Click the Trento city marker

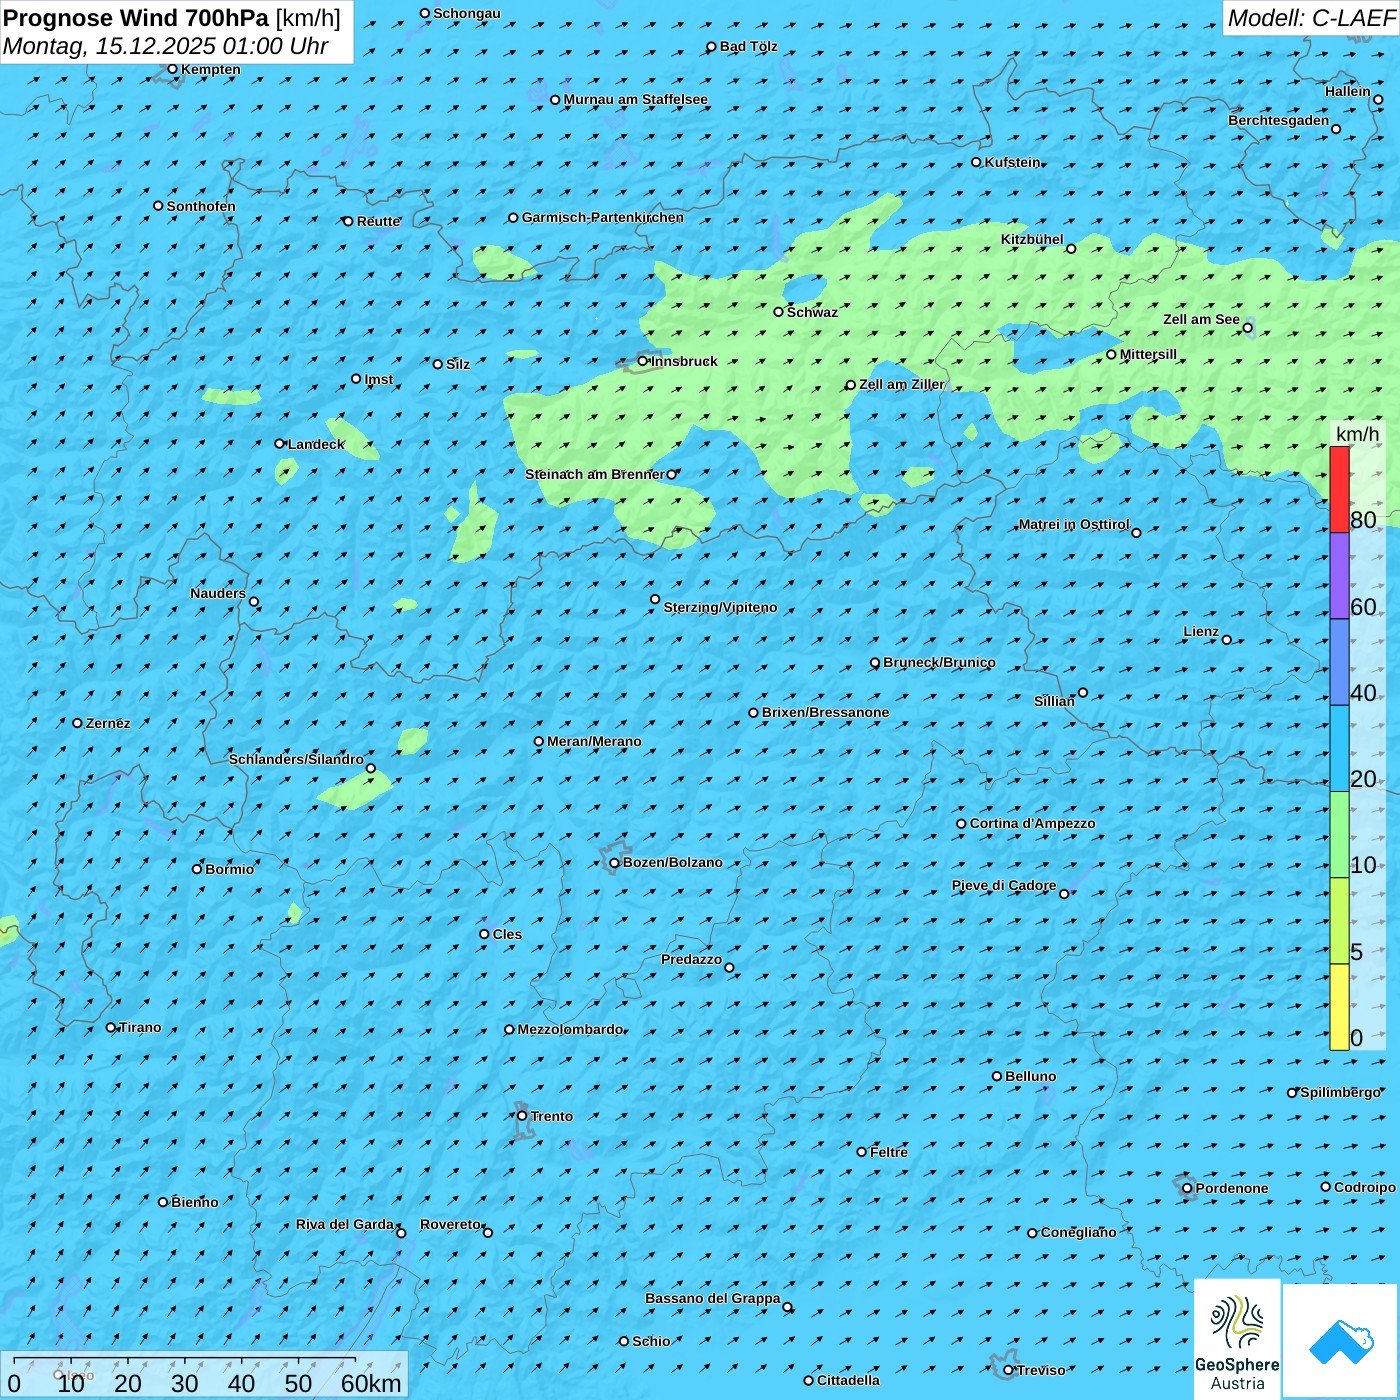(522, 1116)
